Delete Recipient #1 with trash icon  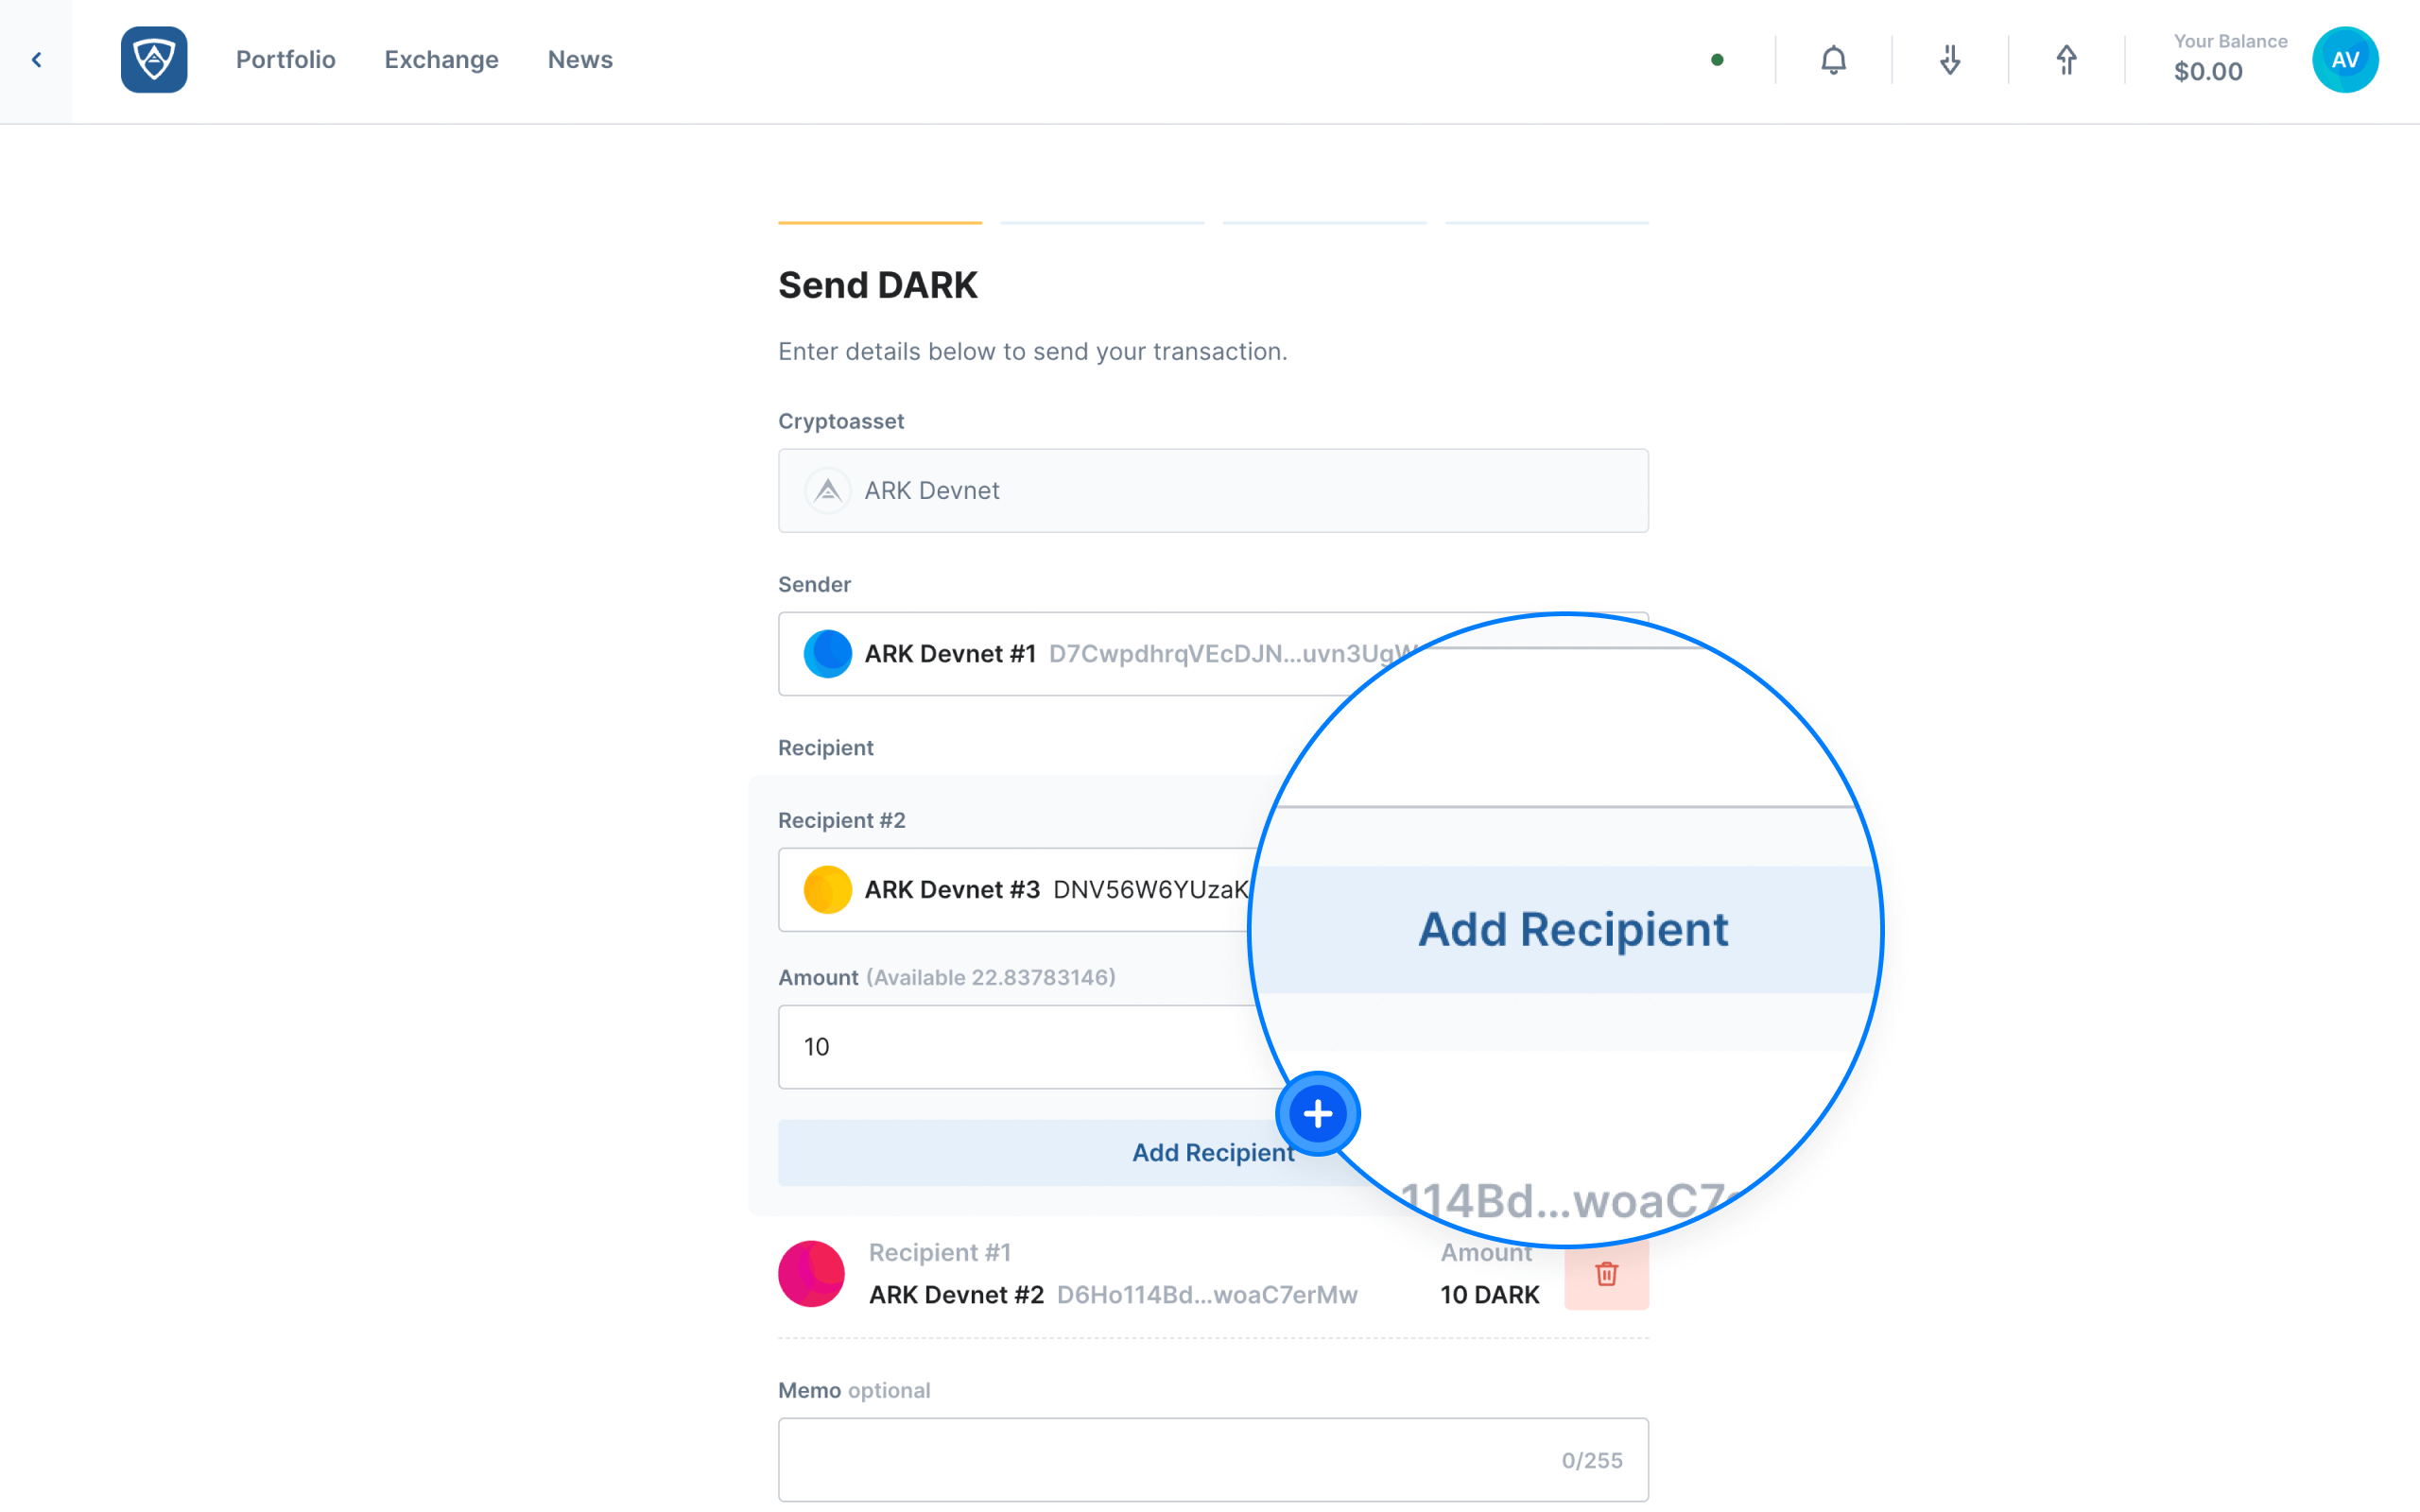pyautogui.click(x=1606, y=1275)
